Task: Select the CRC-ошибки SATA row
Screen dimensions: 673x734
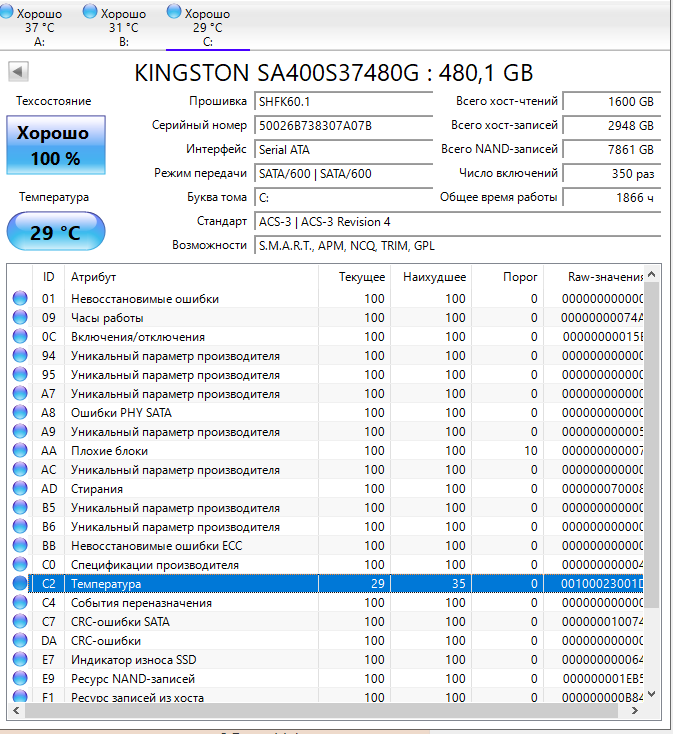Action: point(325,621)
